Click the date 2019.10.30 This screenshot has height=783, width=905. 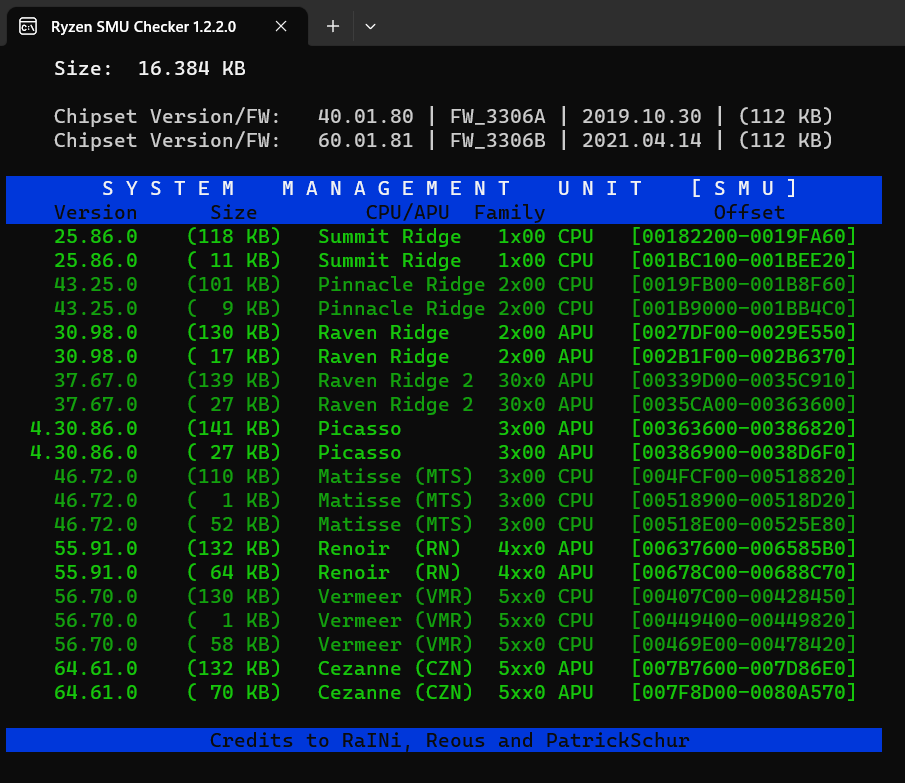(642, 117)
